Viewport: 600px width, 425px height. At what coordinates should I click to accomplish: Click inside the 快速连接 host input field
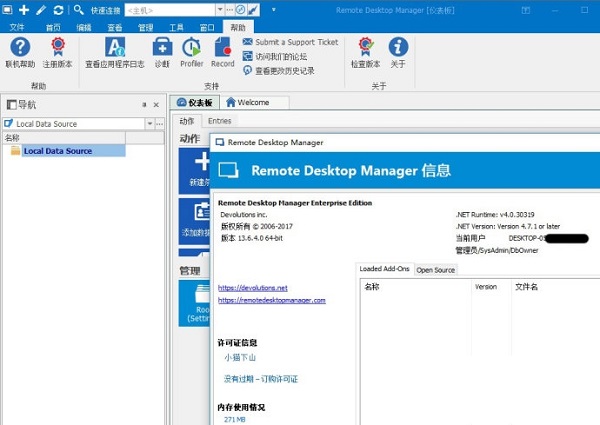(x=170, y=10)
